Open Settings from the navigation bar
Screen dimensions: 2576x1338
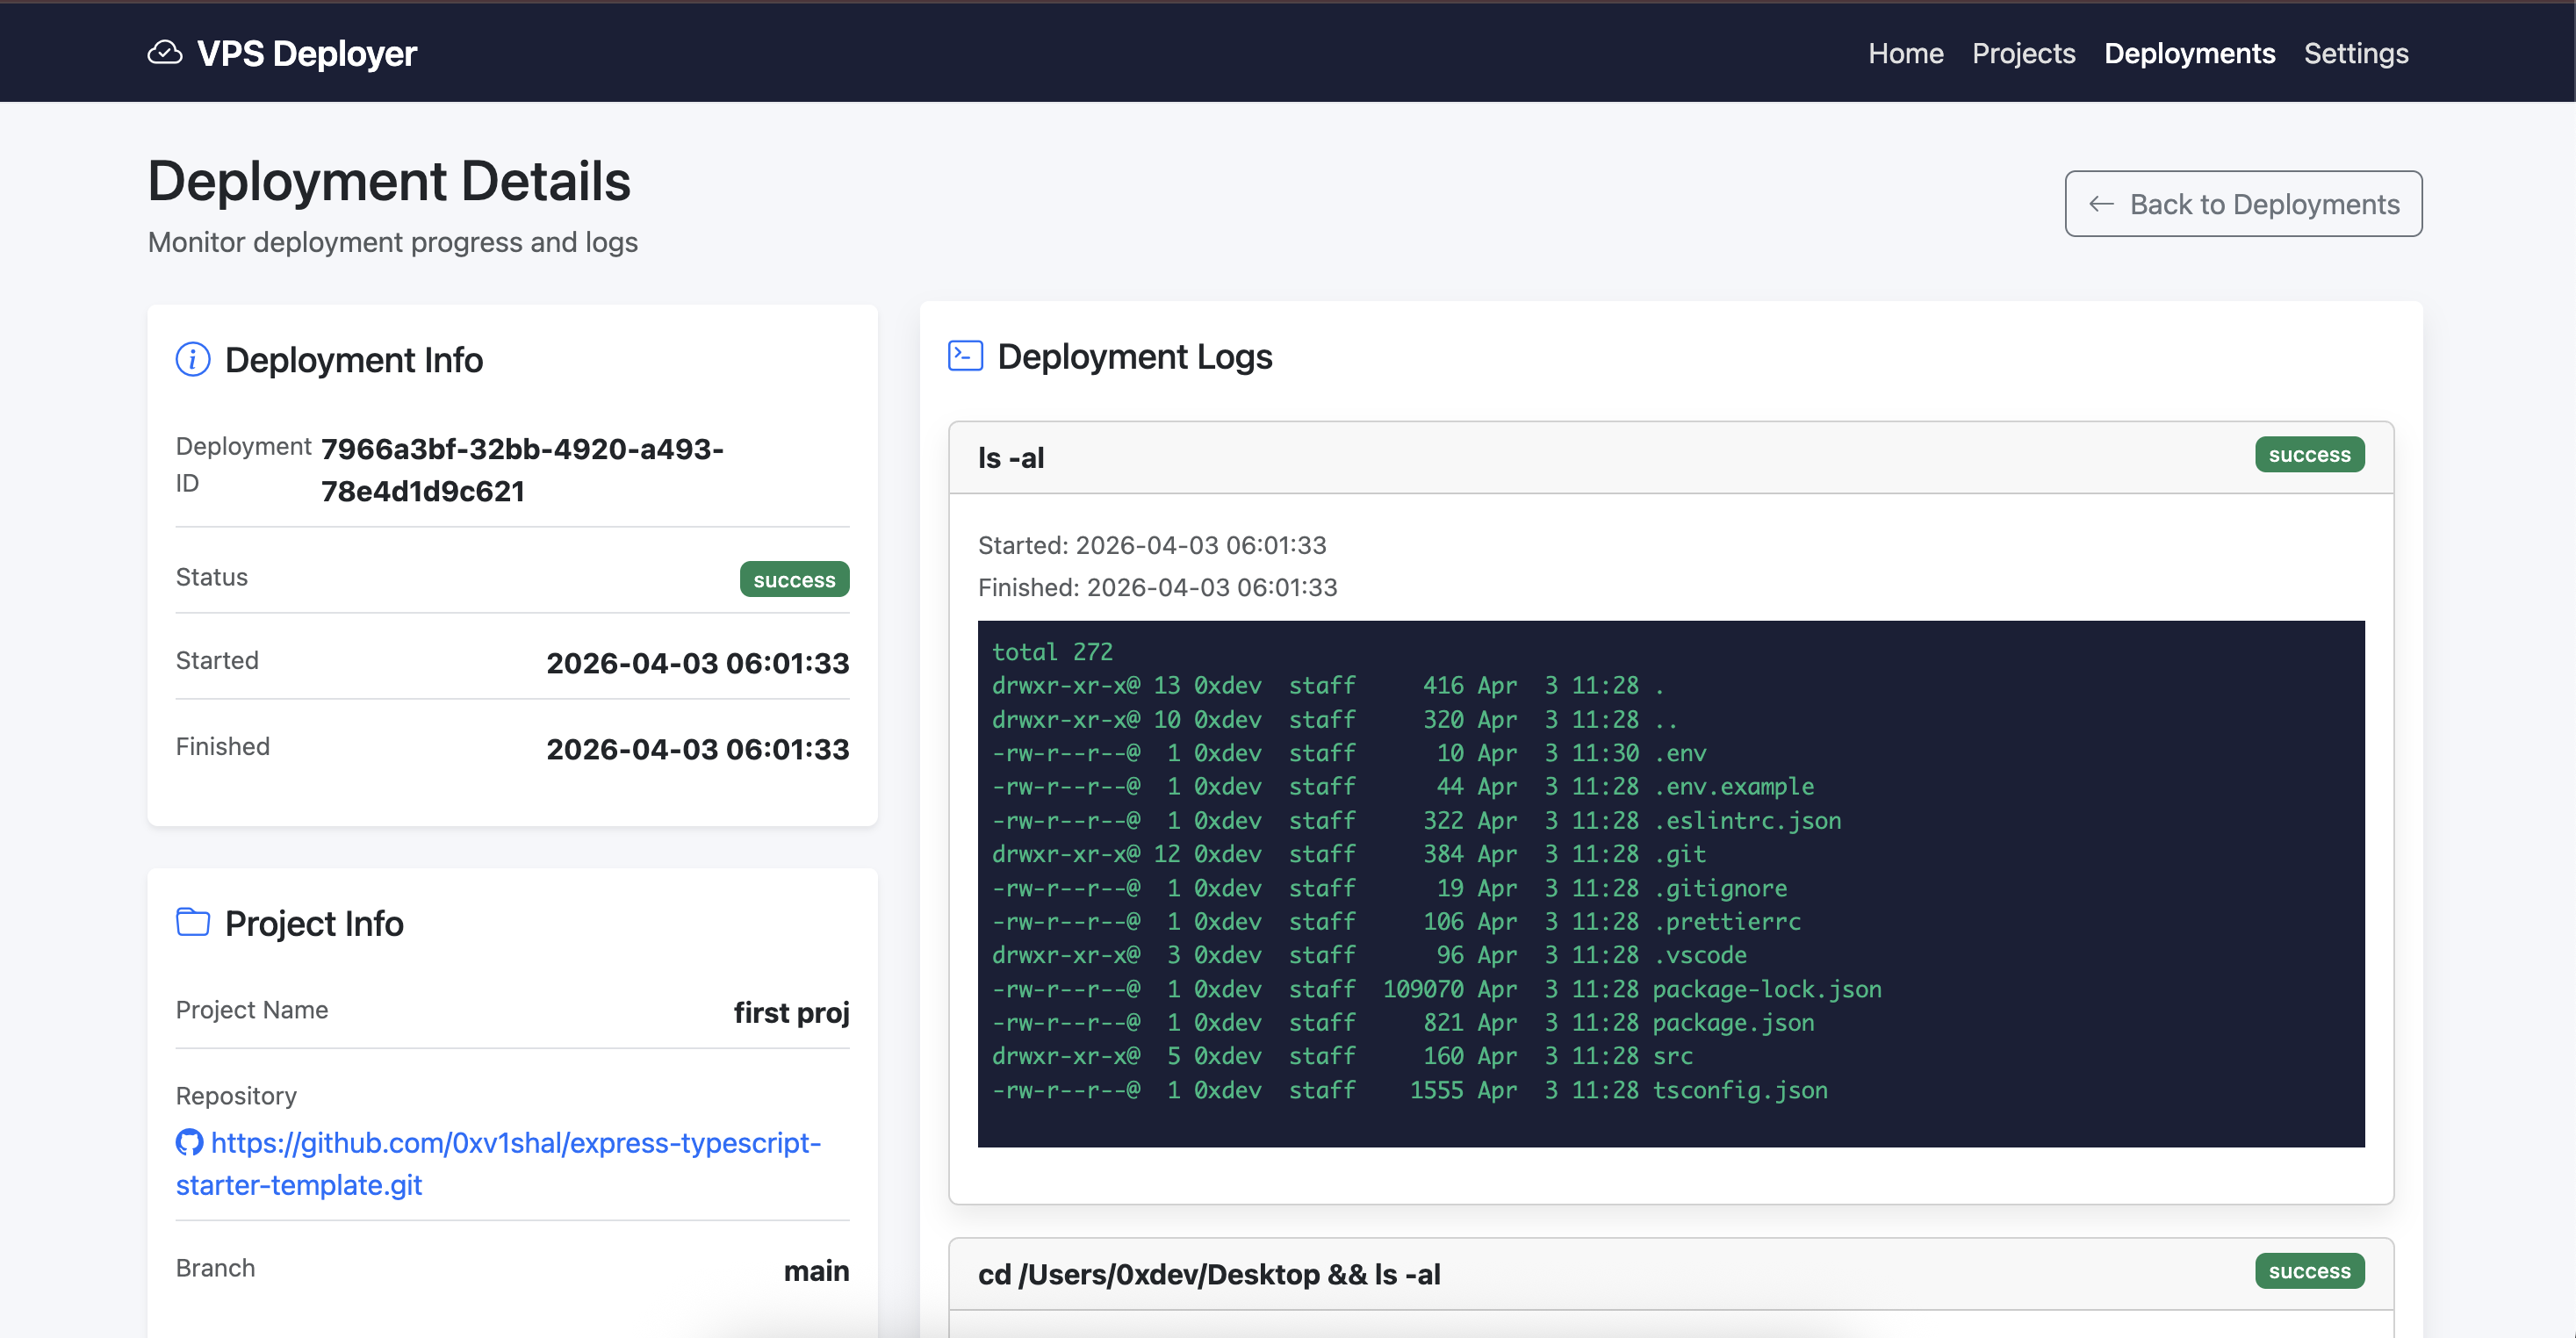2356,53
